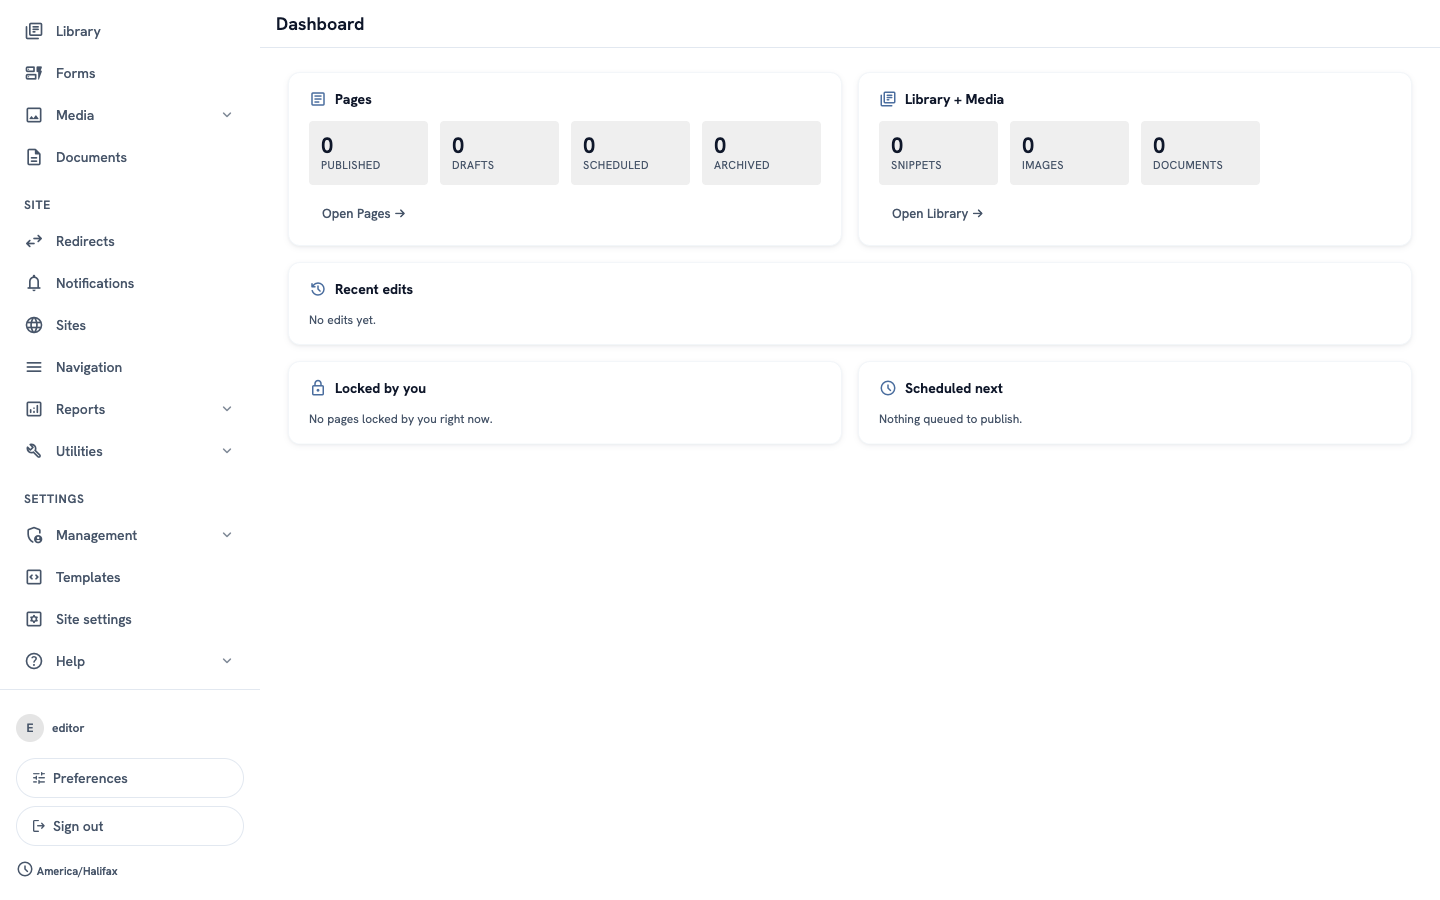Expand the Media submenu chevron
Viewport: 1440px width, 900px height.
click(227, 115)
